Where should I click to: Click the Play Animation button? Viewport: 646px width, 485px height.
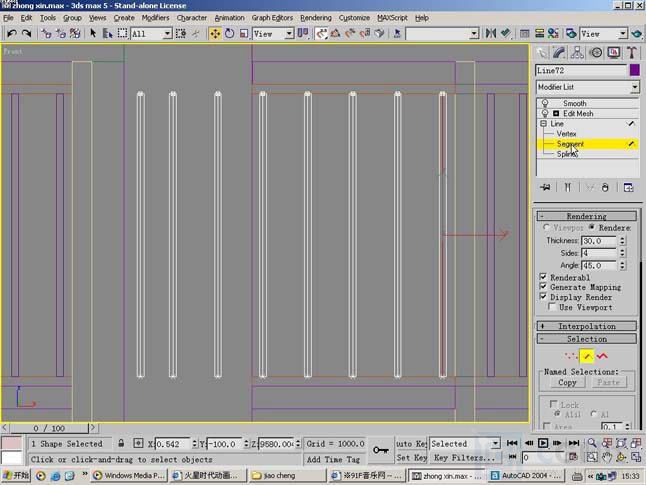(x=543, y=443)
